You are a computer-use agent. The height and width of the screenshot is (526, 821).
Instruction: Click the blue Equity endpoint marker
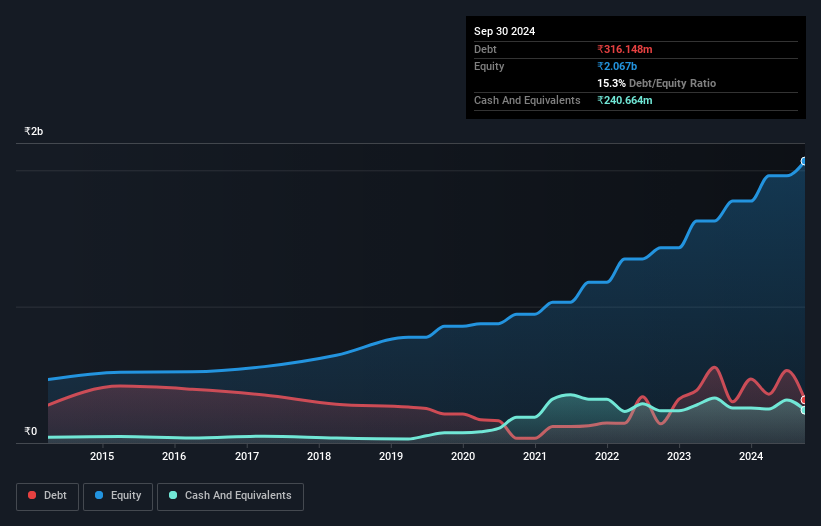(x=805, y=161)
